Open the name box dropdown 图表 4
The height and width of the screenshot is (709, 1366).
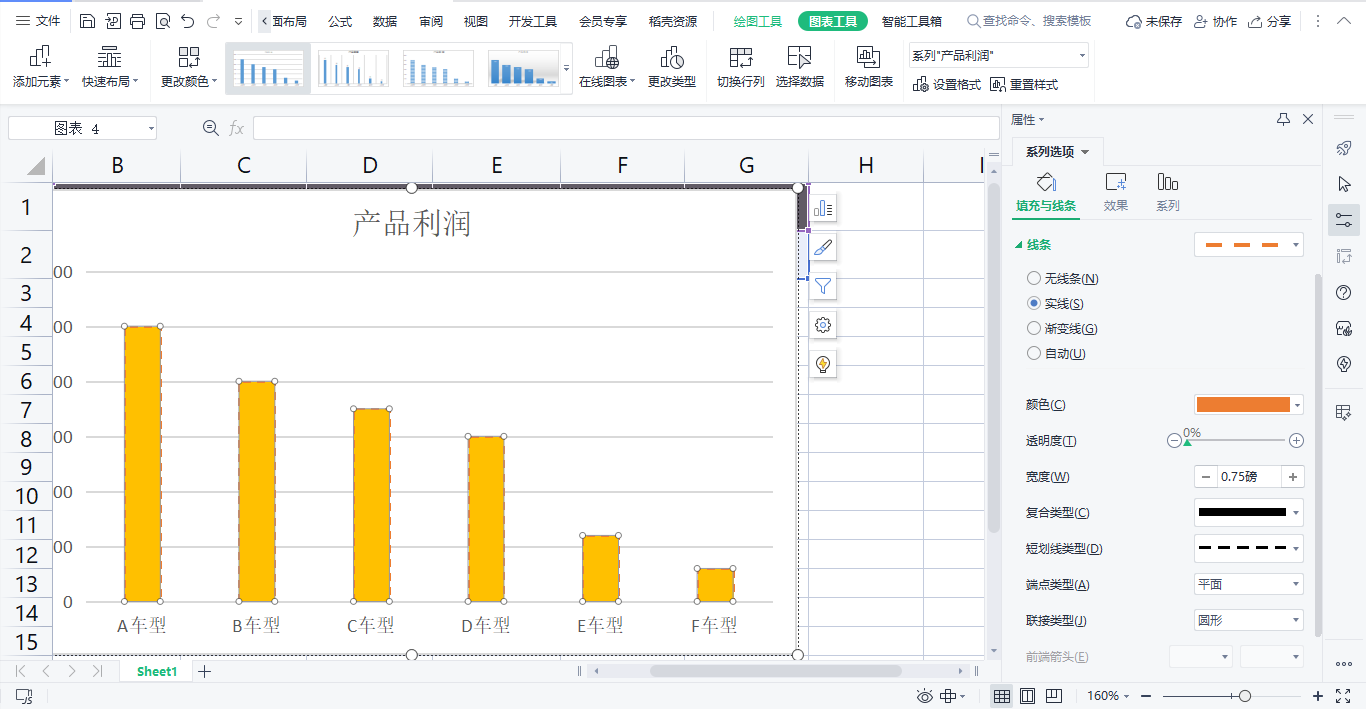click(x=151, y=128)
